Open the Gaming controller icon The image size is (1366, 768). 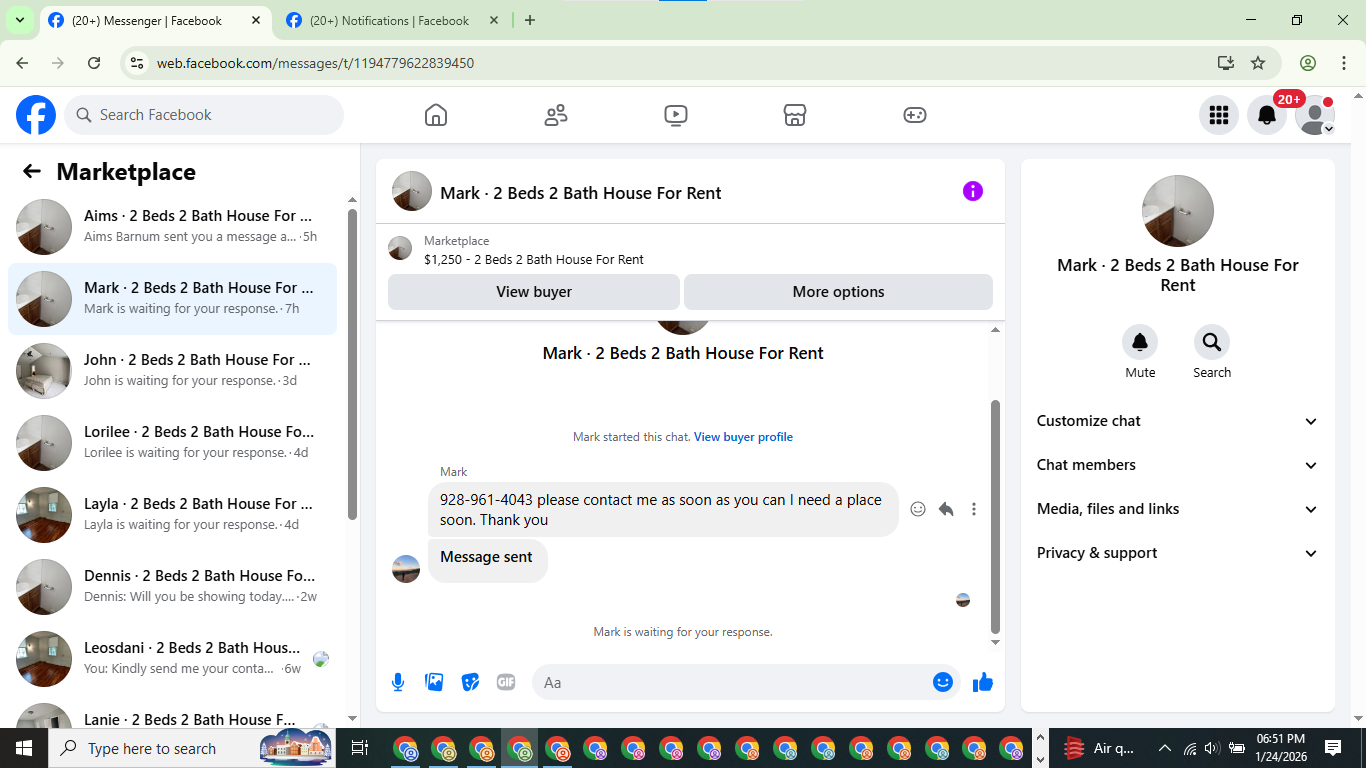pyautogui.click(x=915, y=115)
